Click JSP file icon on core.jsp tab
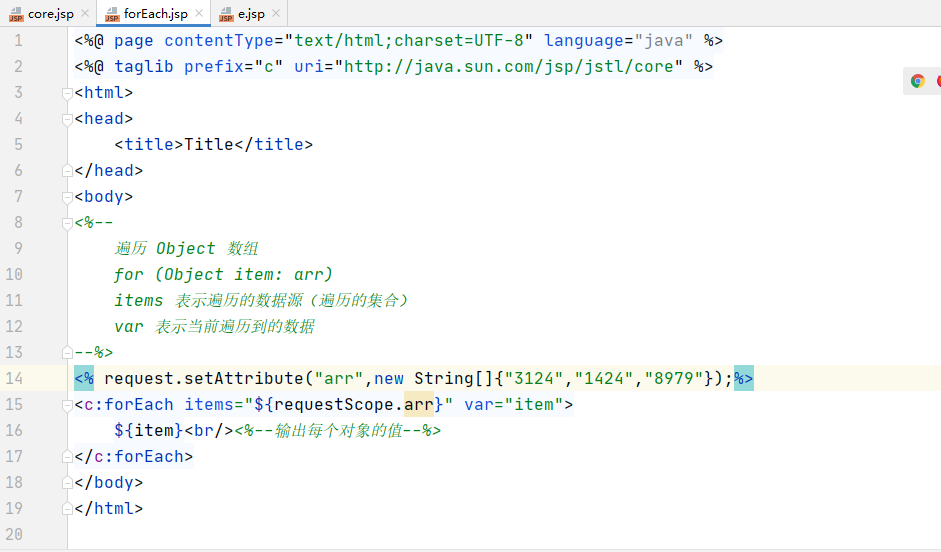Image resolution: width=941 pixels, height=552 pixels. (x=16, y=14)
